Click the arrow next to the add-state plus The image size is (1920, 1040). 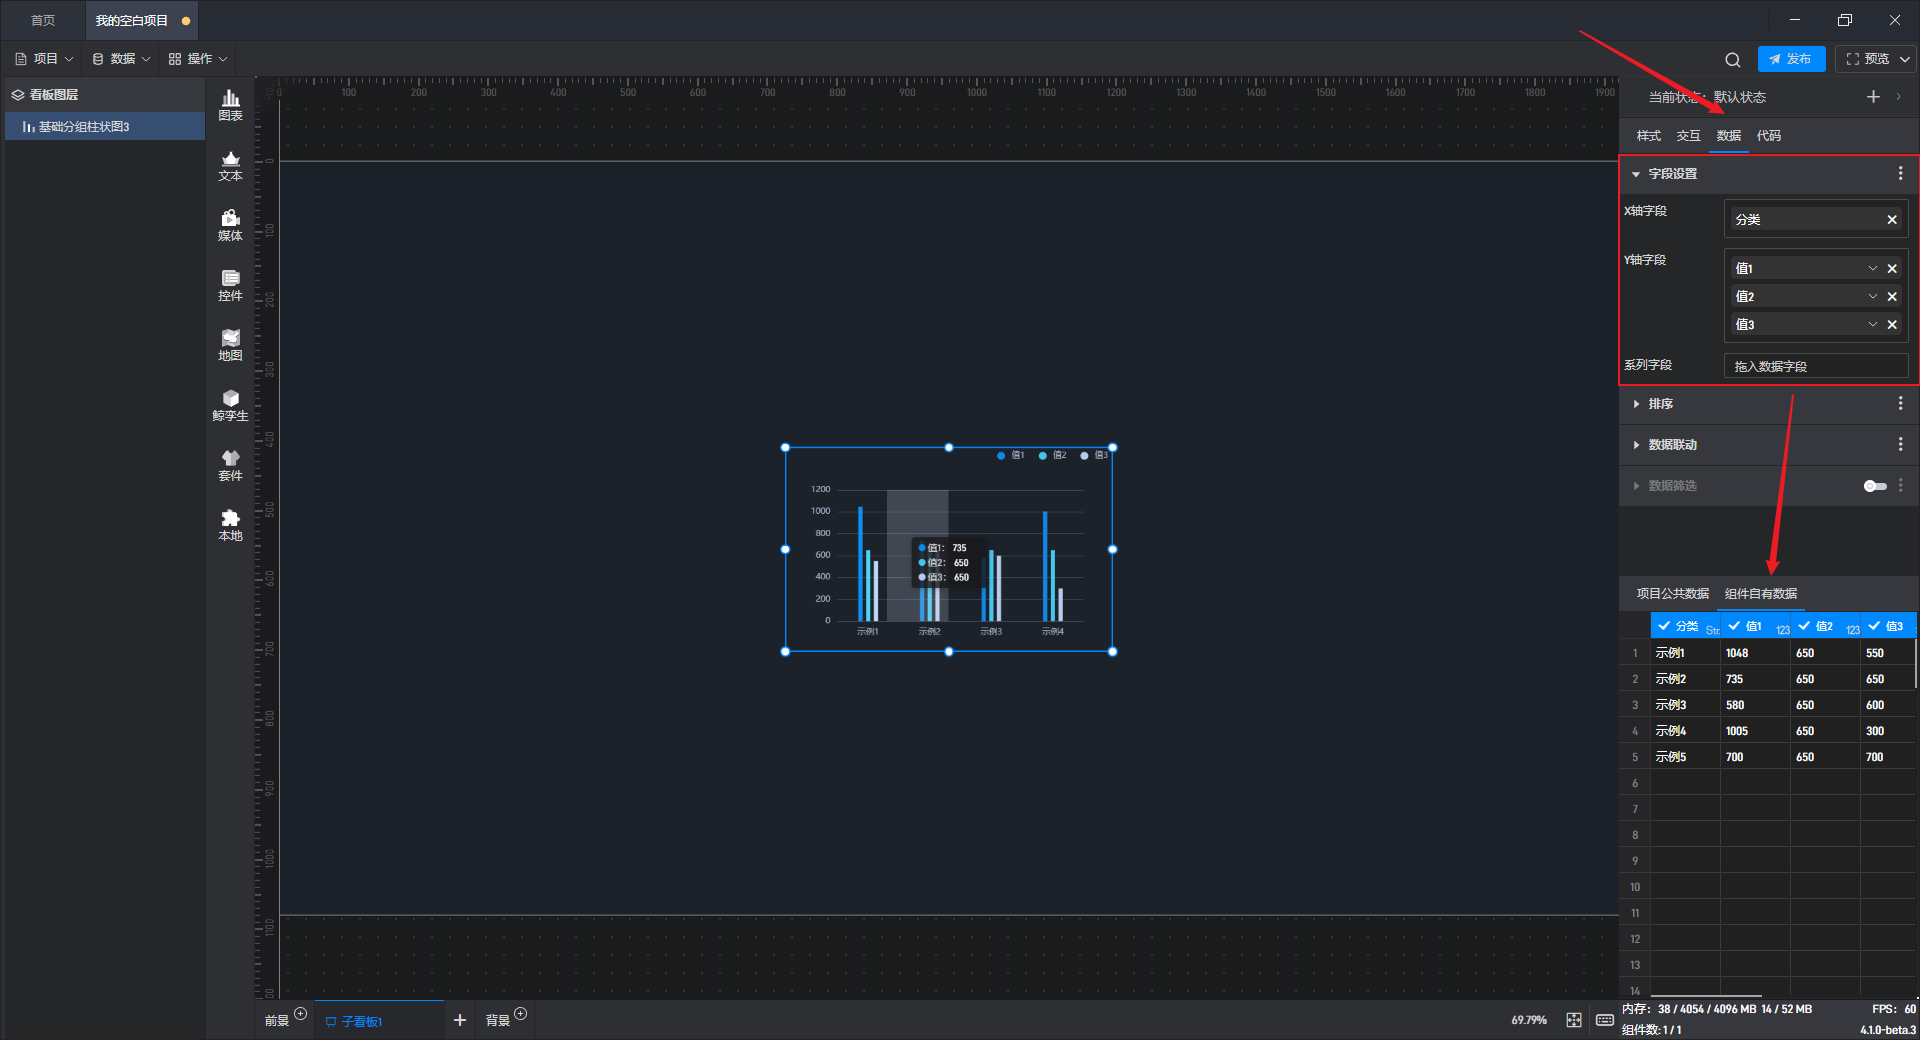click(1898, 97)
